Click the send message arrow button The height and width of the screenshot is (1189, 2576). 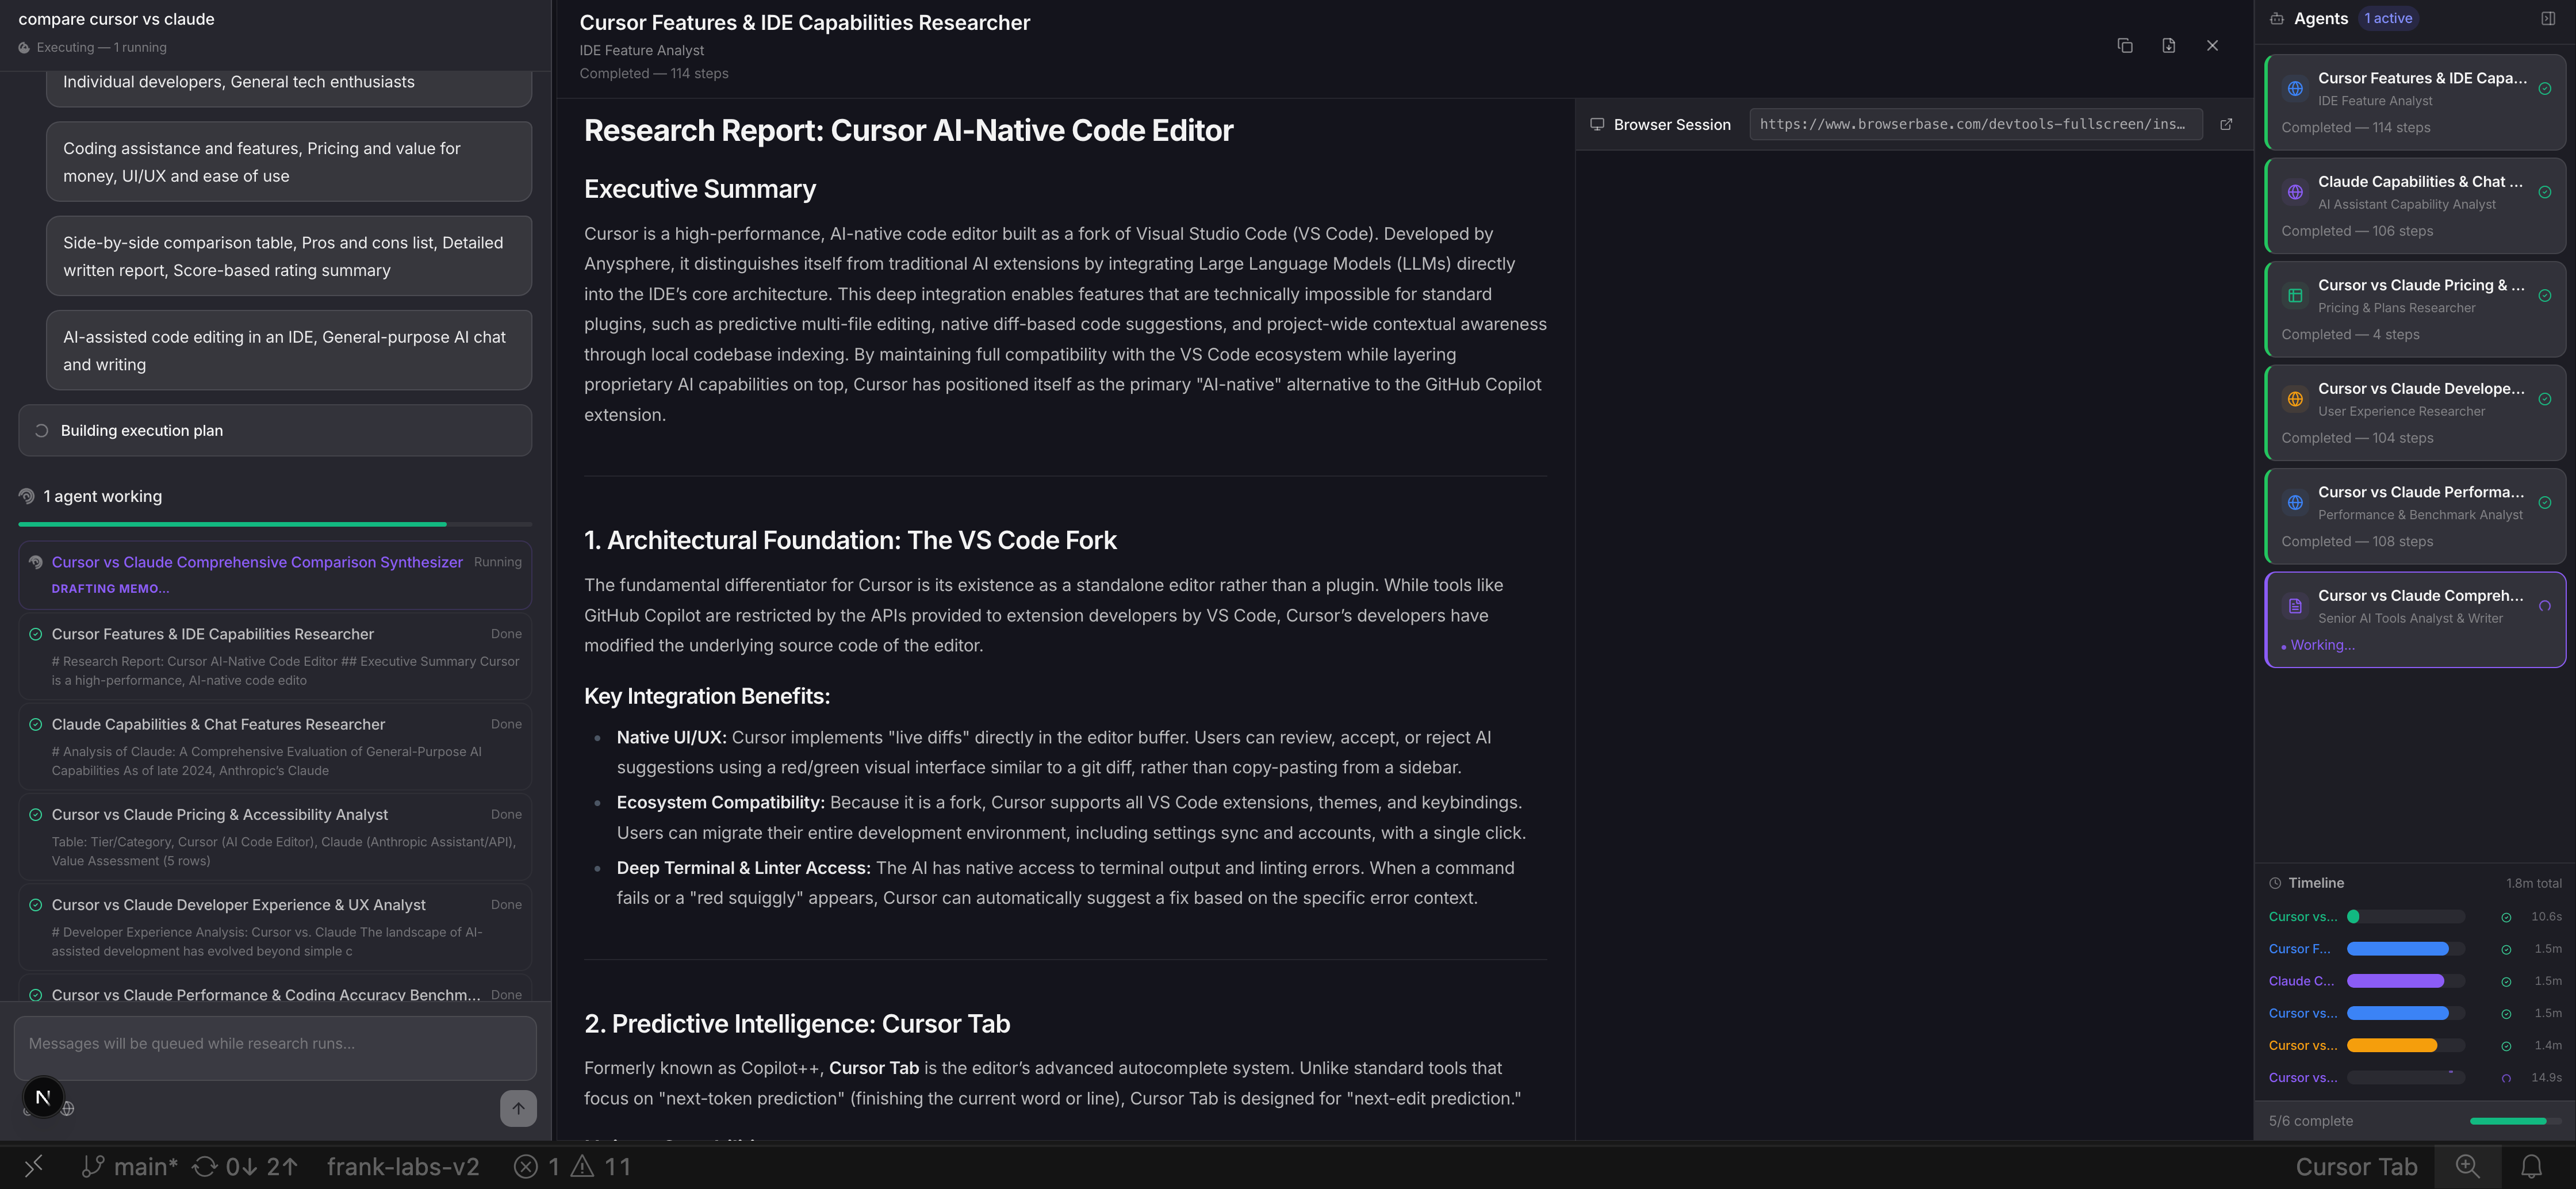(518, 1108)
